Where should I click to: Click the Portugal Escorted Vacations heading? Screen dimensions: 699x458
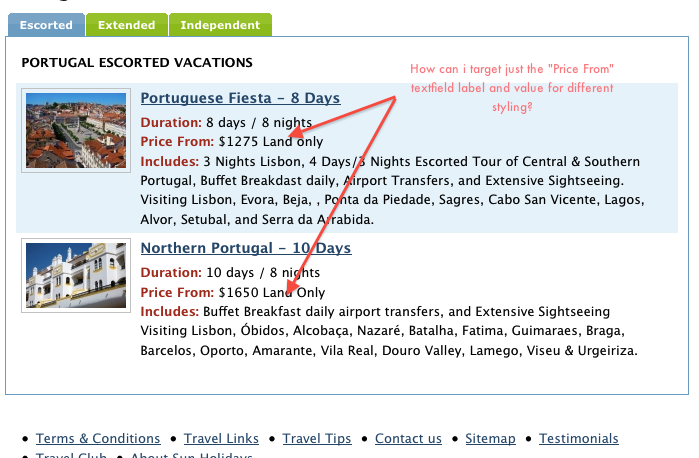(x=137, y=62)
